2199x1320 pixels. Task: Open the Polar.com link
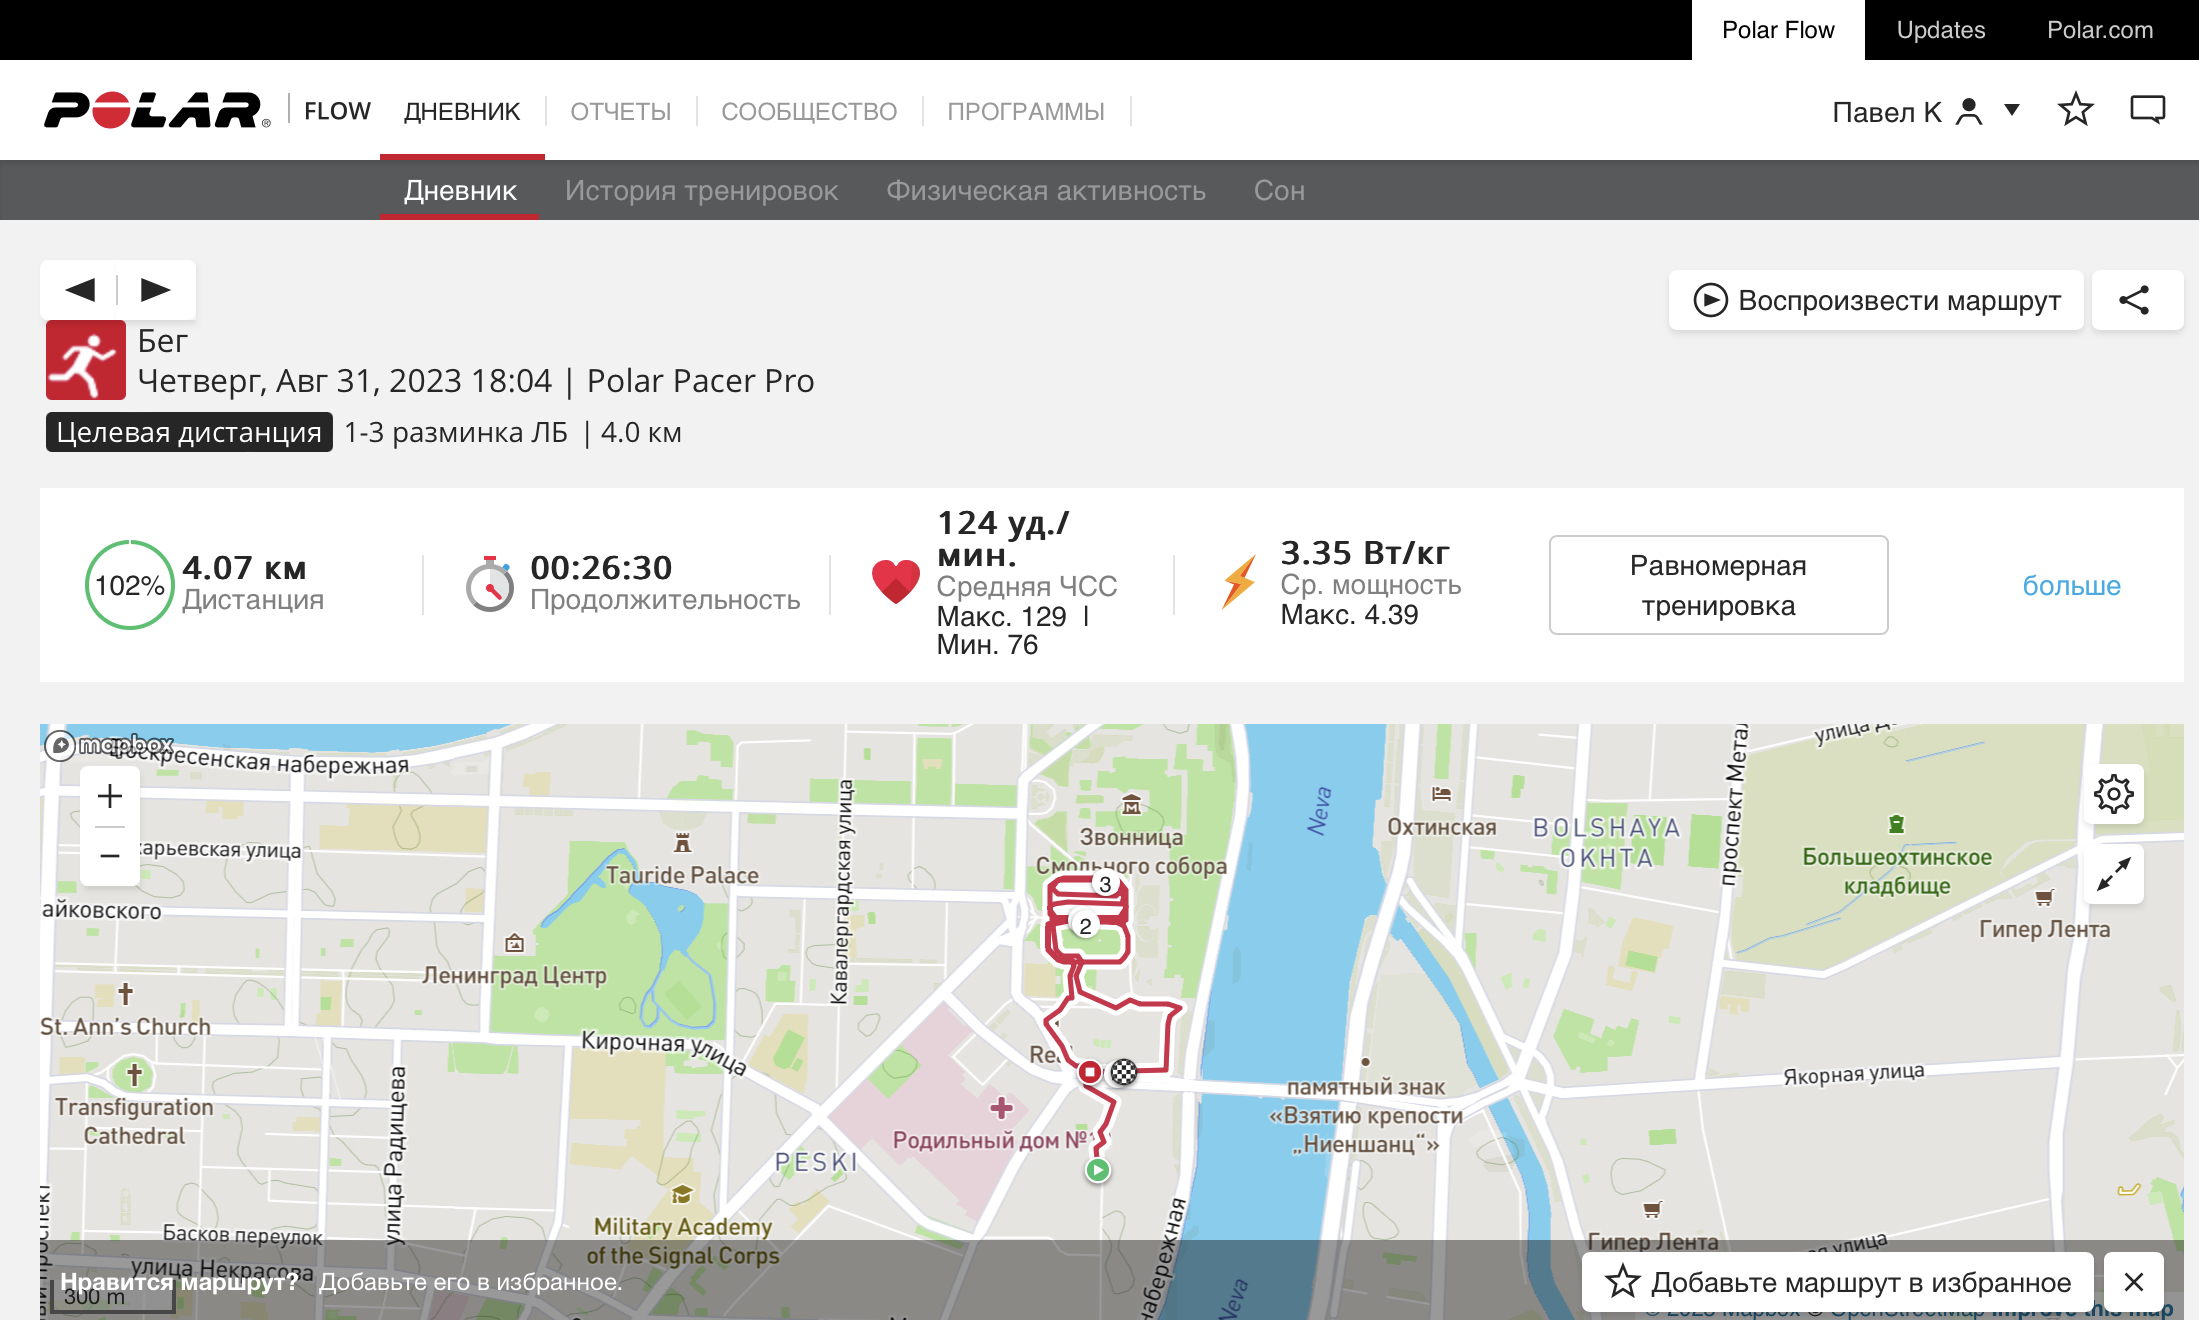[2100, 30]
